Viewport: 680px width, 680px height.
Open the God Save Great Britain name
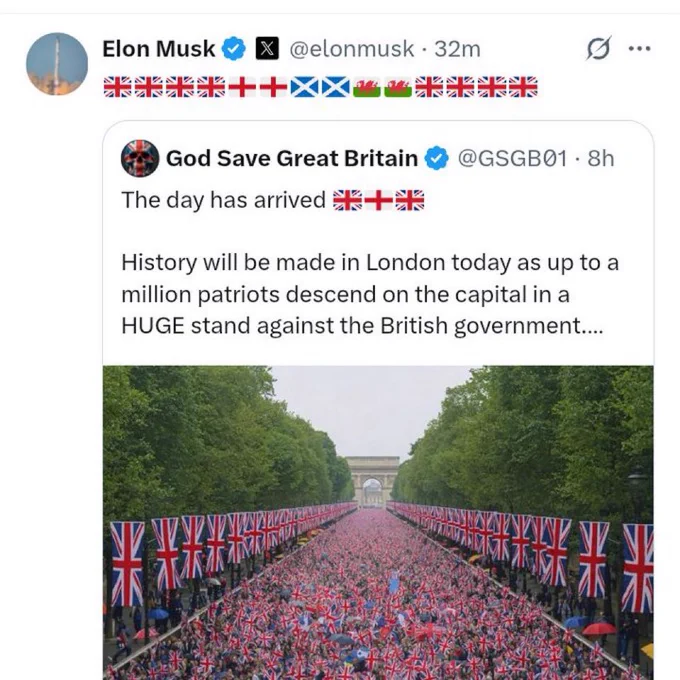tap(292, 158)
